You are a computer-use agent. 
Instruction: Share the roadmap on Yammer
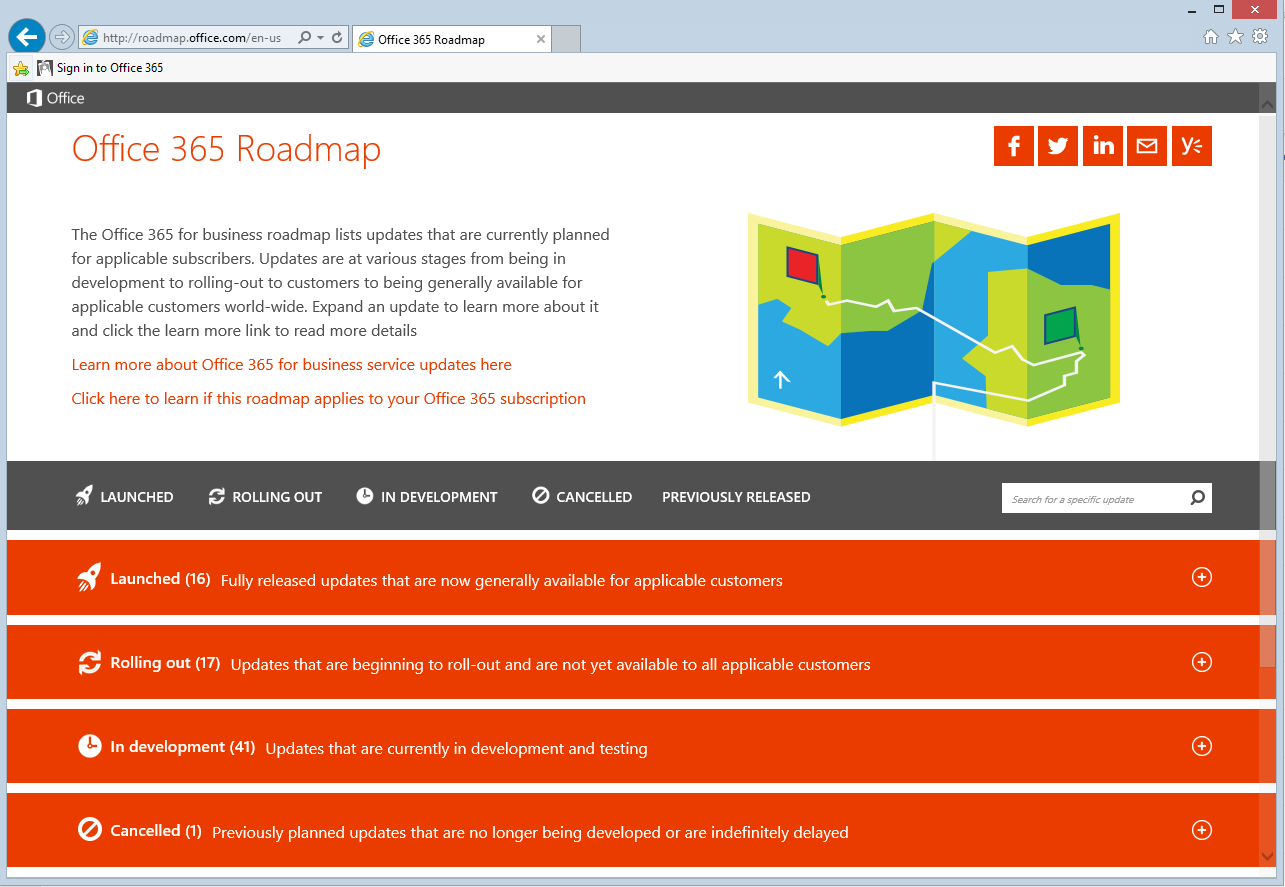click(1192, 146)
